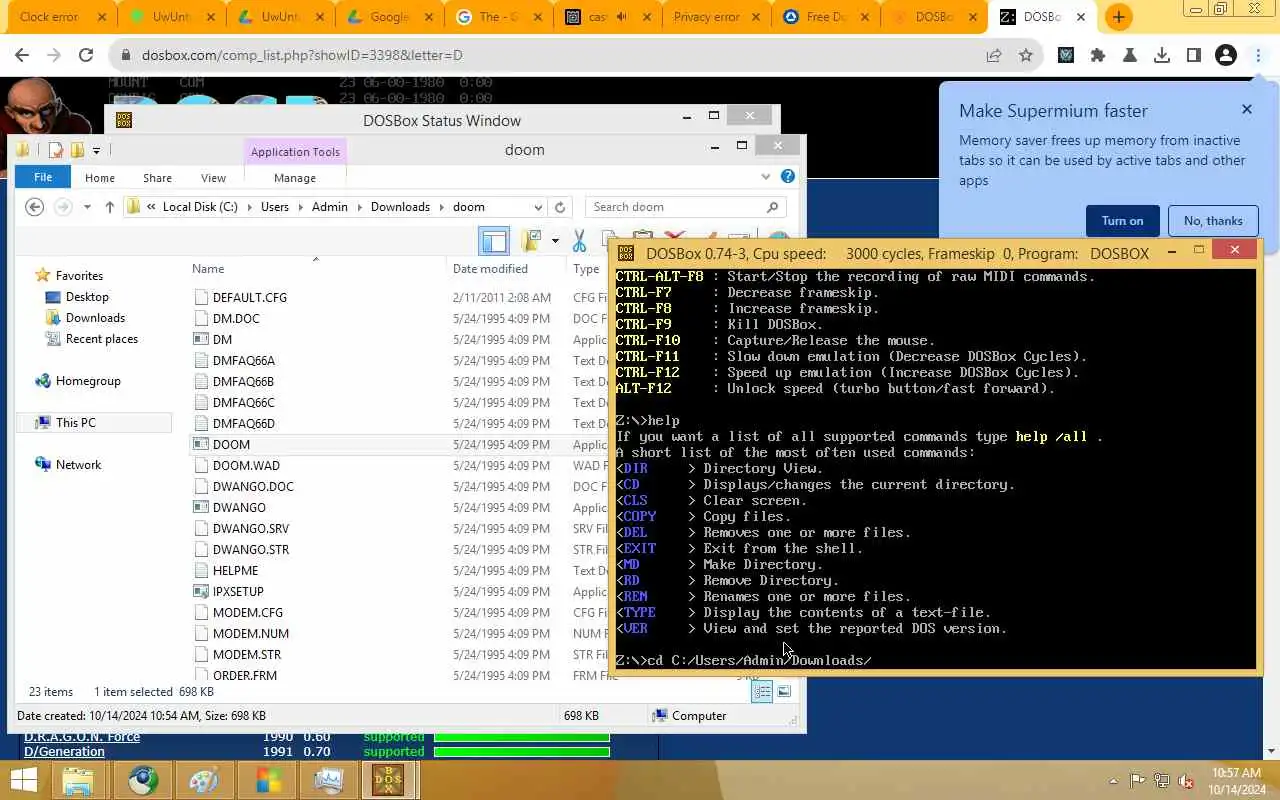
Task: Select Desktop in Favorites
Action: tap(87, 297)
